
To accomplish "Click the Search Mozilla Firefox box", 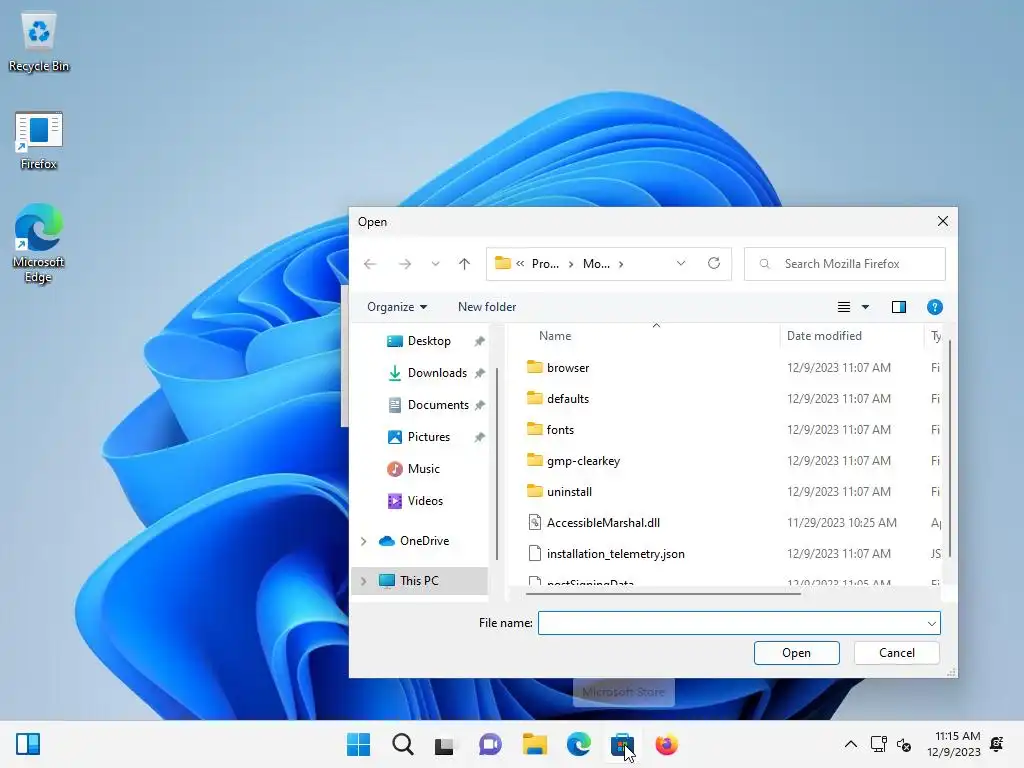I will (844, 264).
